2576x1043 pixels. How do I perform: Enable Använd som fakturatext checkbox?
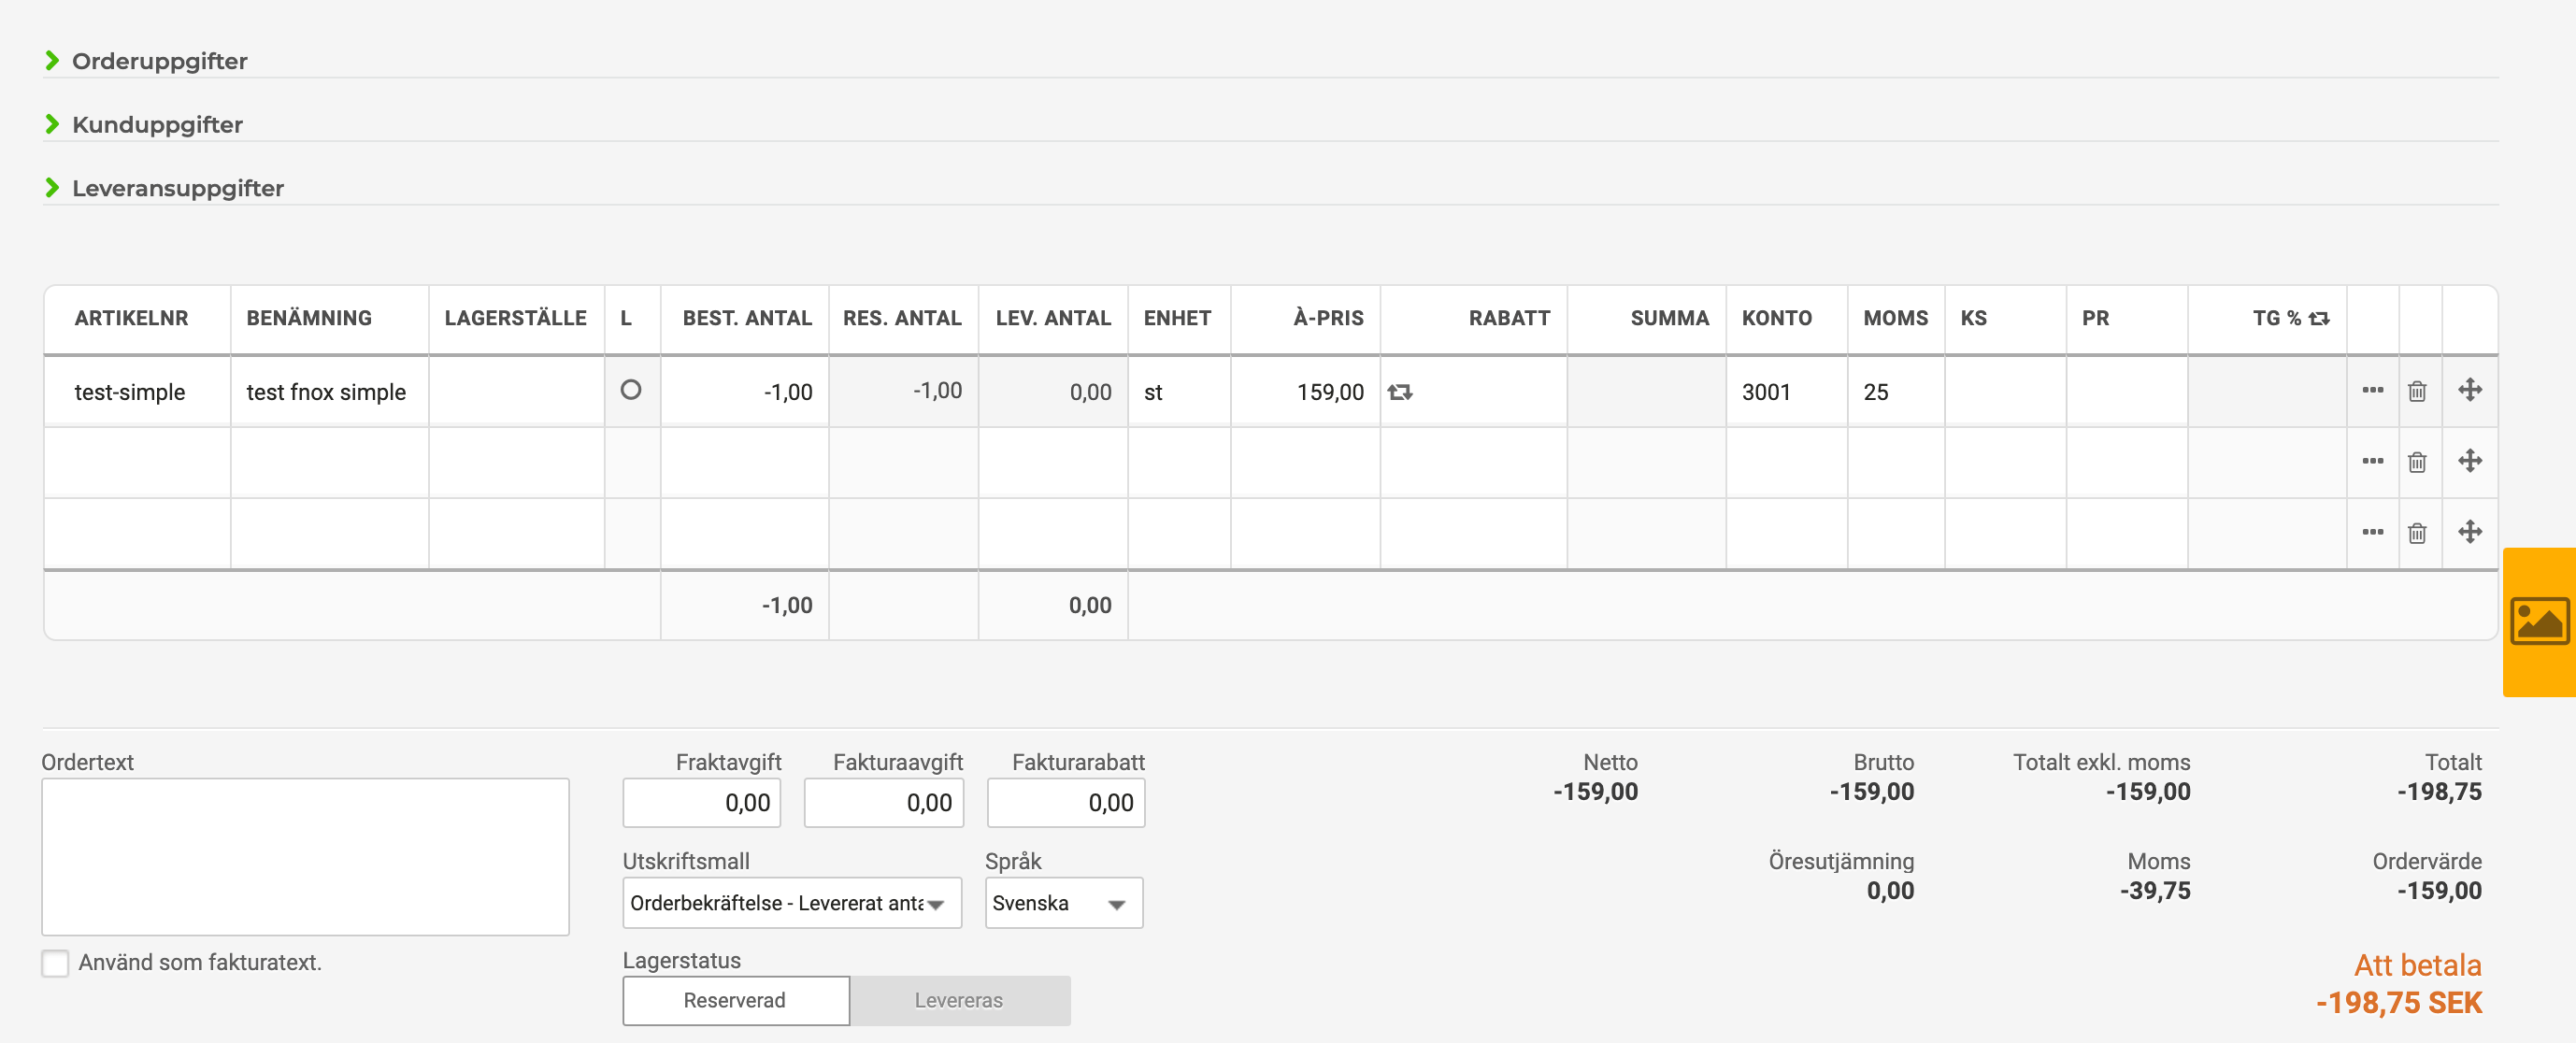(x=56, y=963)
